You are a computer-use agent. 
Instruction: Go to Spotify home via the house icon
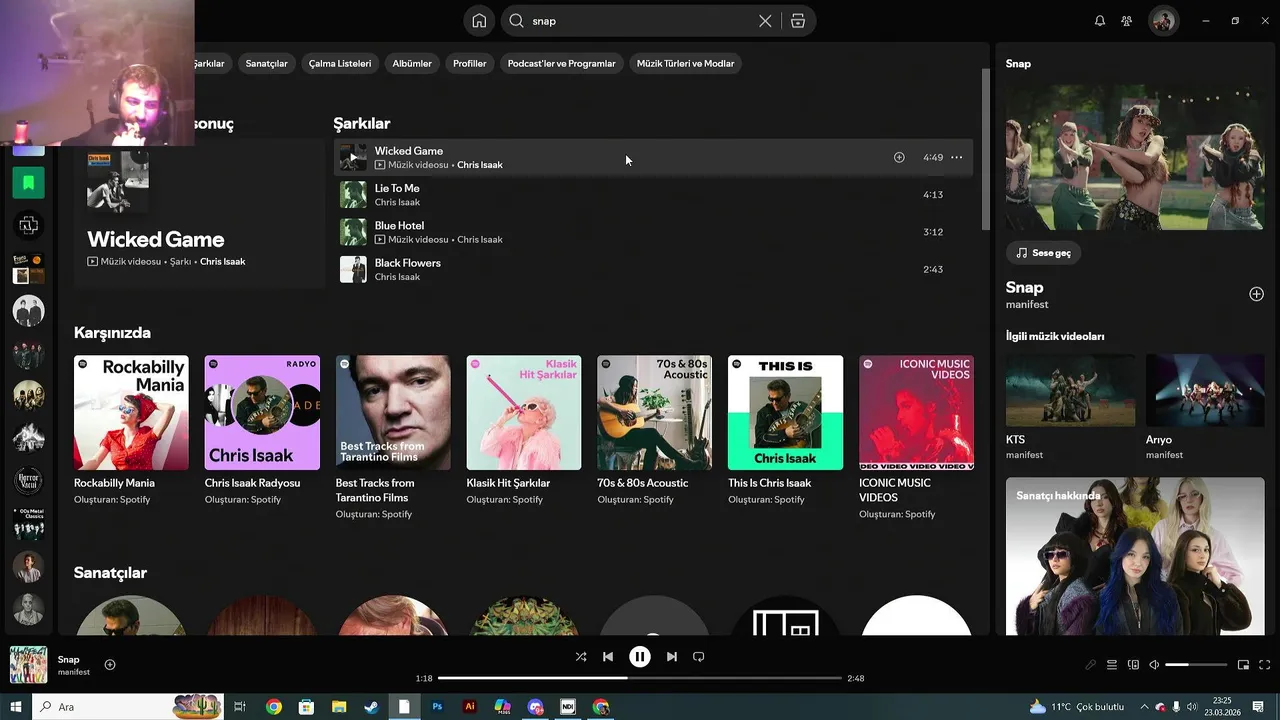(479, 21)
